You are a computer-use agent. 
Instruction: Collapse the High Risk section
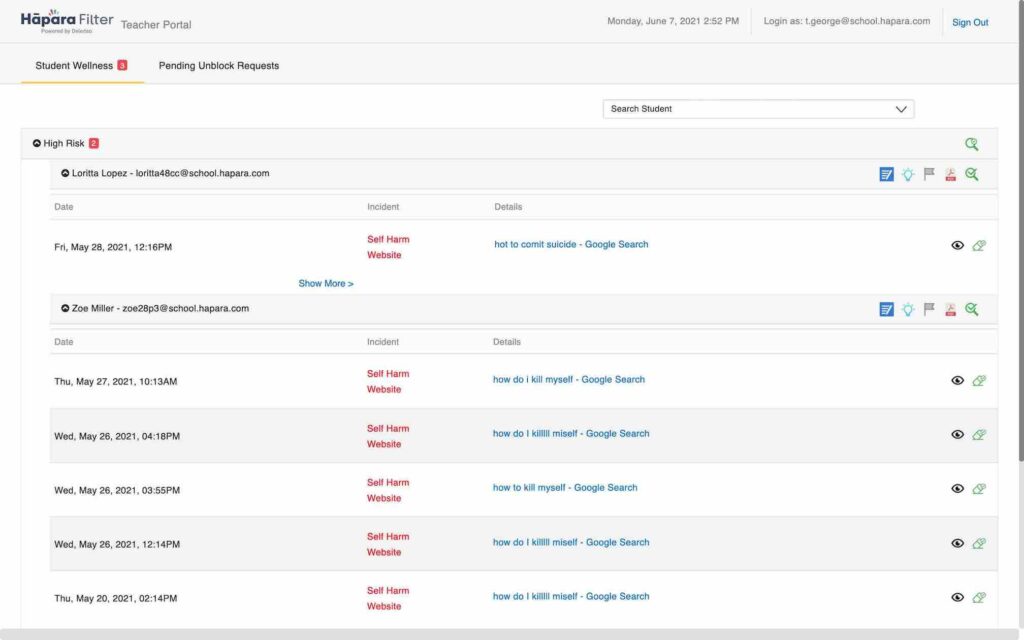pyautogui.click(x=37, y=144)
